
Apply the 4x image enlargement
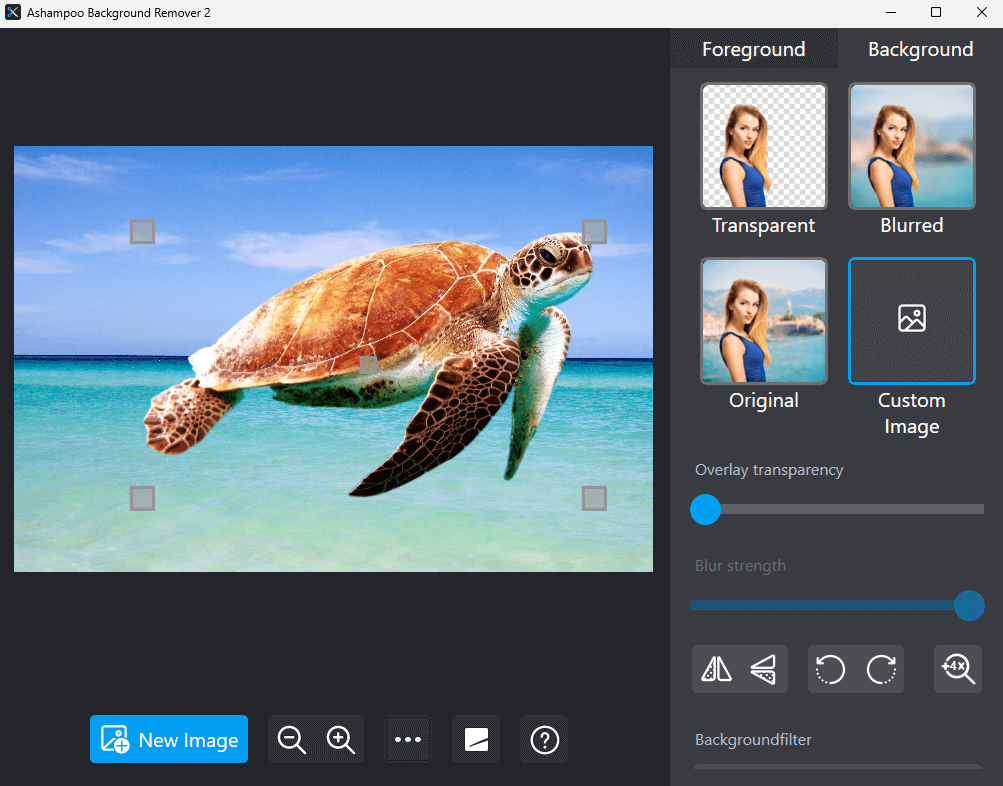957,668
